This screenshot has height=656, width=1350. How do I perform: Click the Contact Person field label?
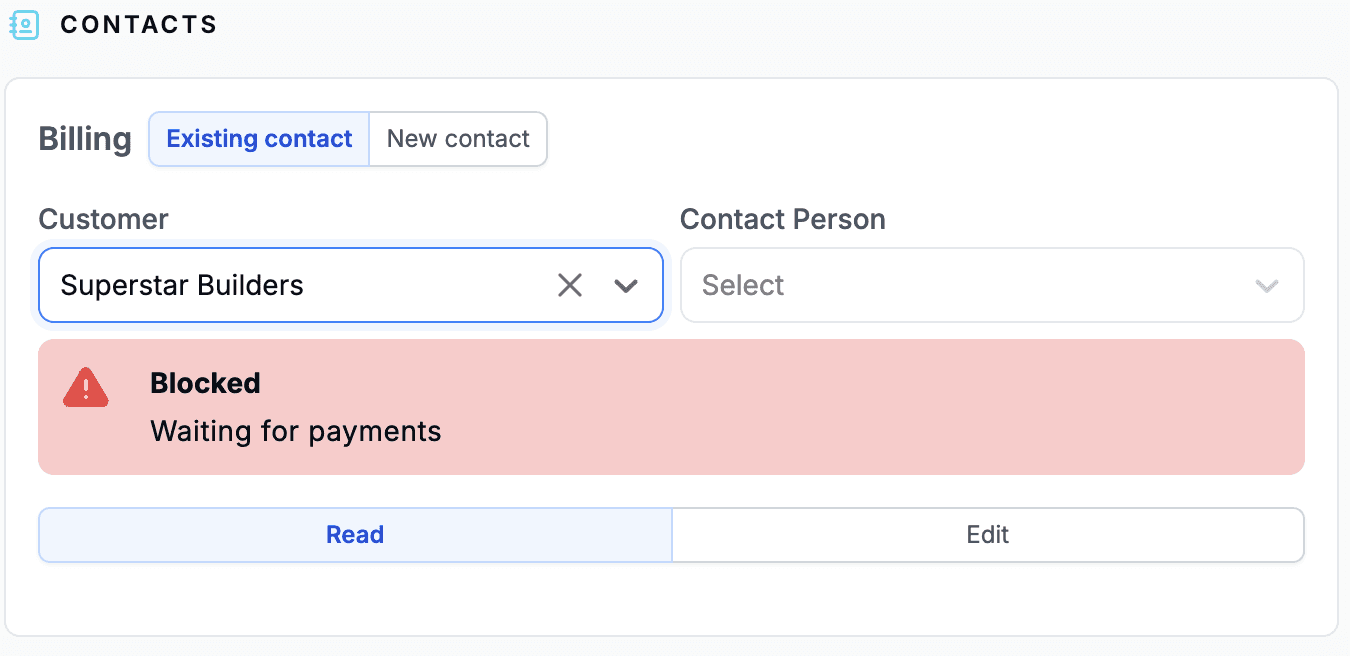pyautogui.click(x=782, y=219)
